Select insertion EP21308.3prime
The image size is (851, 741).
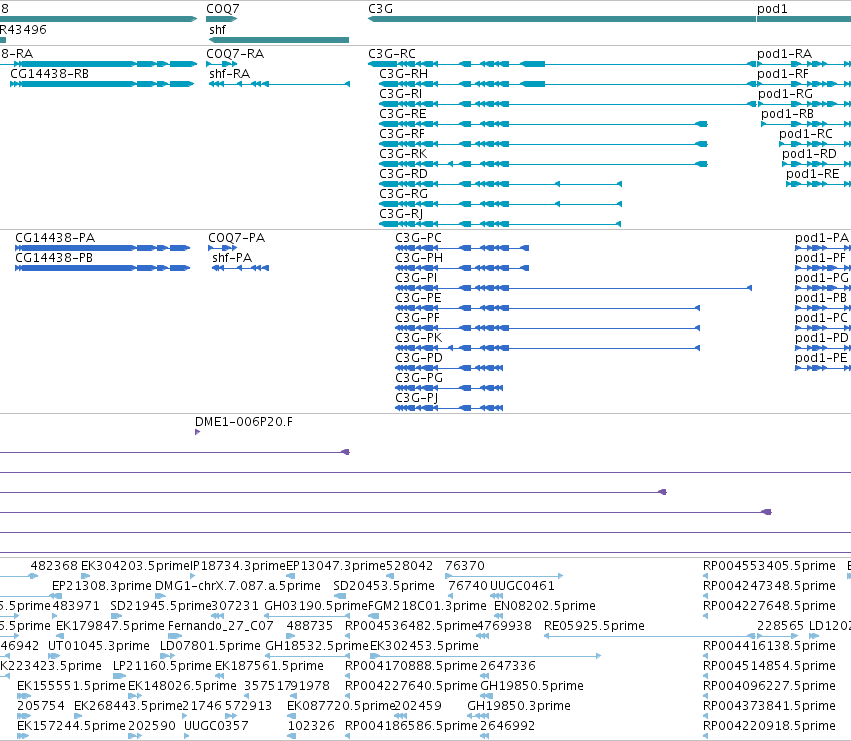pyautogui.click(x=101, y=586)
